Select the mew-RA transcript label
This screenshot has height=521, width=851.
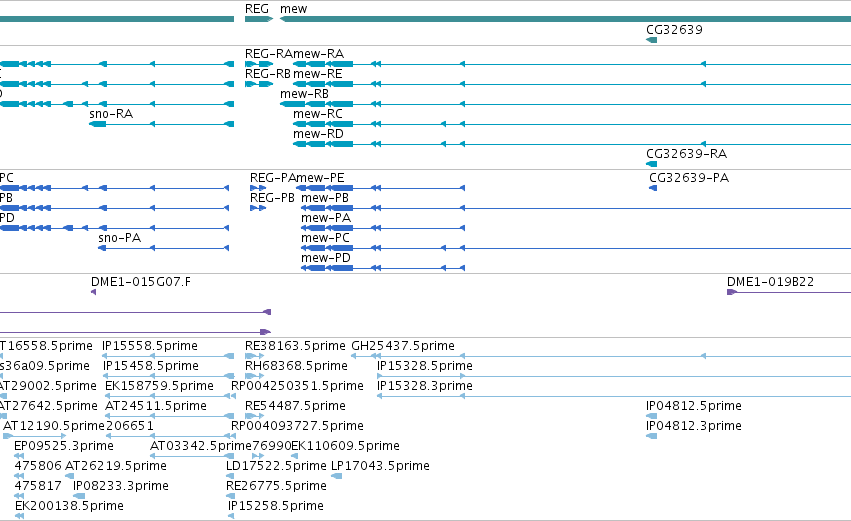pos(319,54)
